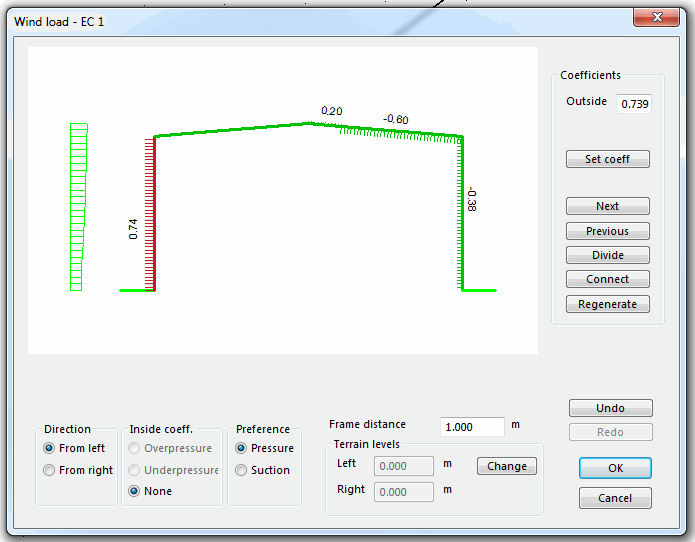This screenshot has height=542, width=695.
Task: Confirm with the OK button
Action: [x=615, y=468]
